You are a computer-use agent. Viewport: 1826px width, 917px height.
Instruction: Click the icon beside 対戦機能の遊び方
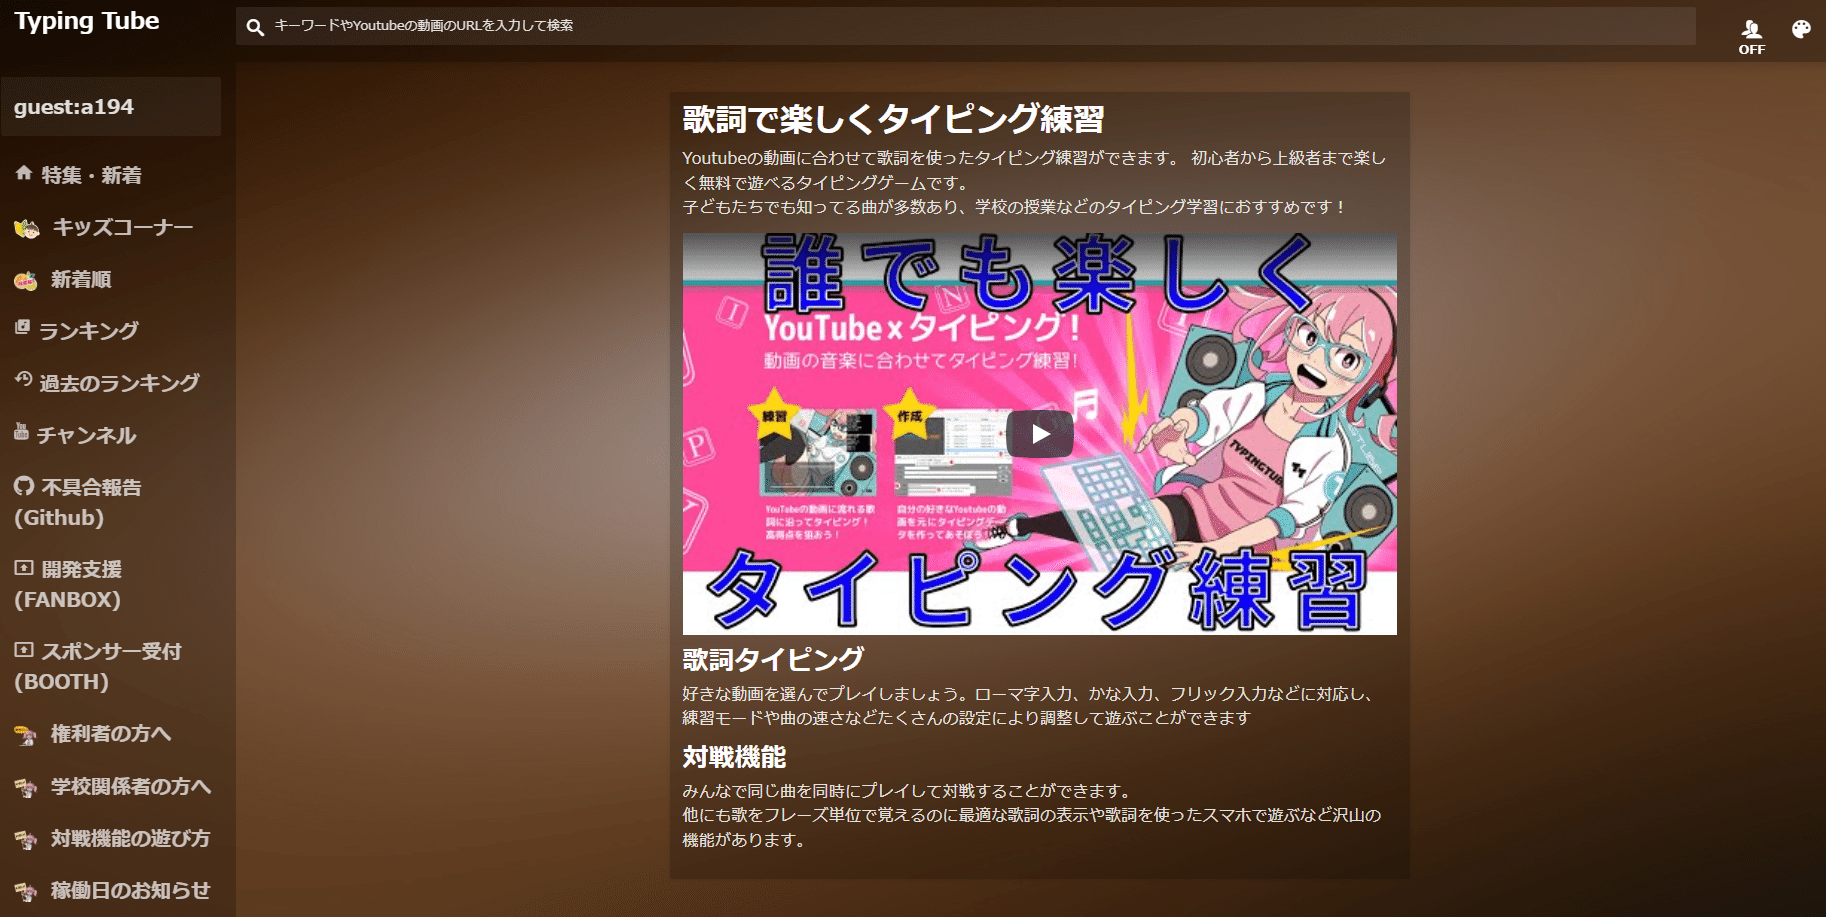(x=26, y=840)
